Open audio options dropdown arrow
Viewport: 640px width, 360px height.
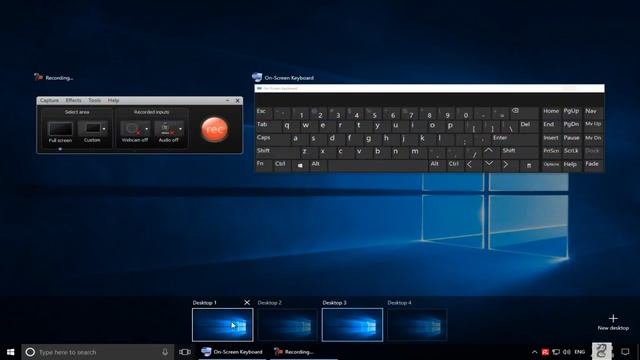pyautogui.click(x=180, y=129)
